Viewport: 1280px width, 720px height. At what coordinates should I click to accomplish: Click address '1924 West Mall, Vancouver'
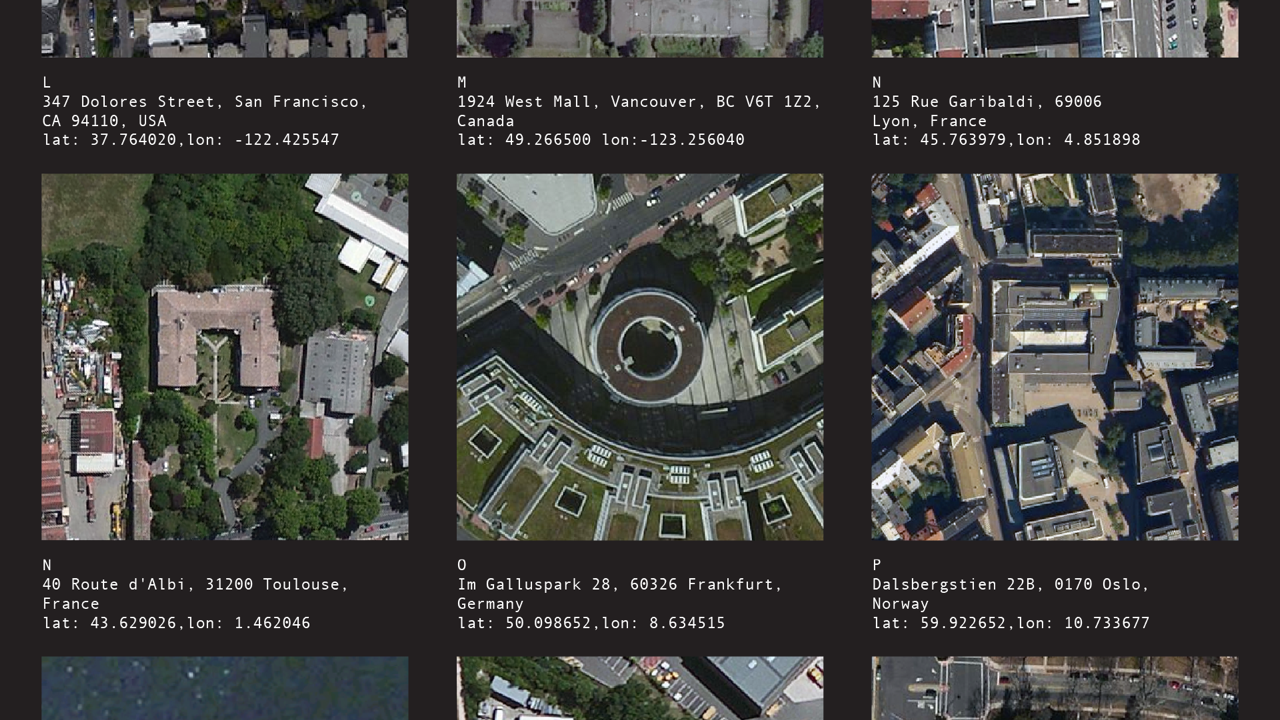pyautogui.click(x=581, y=102)
